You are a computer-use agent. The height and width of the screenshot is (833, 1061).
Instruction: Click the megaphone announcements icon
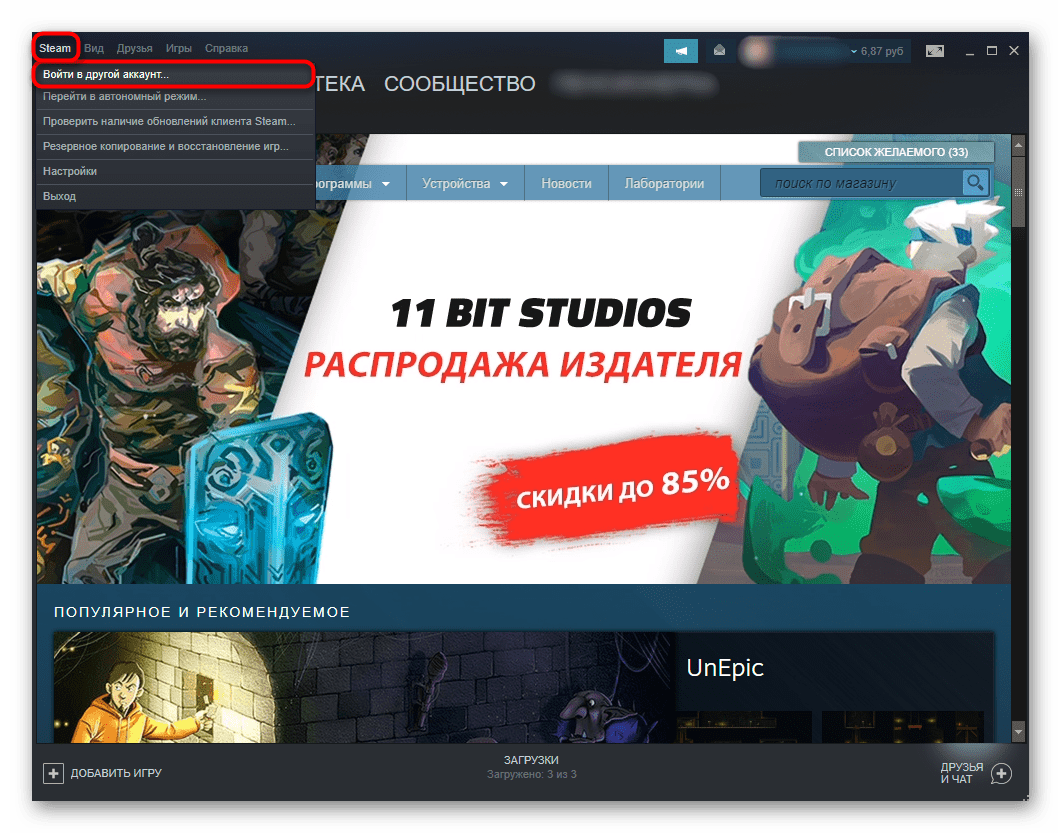click(x=680, y=51)
